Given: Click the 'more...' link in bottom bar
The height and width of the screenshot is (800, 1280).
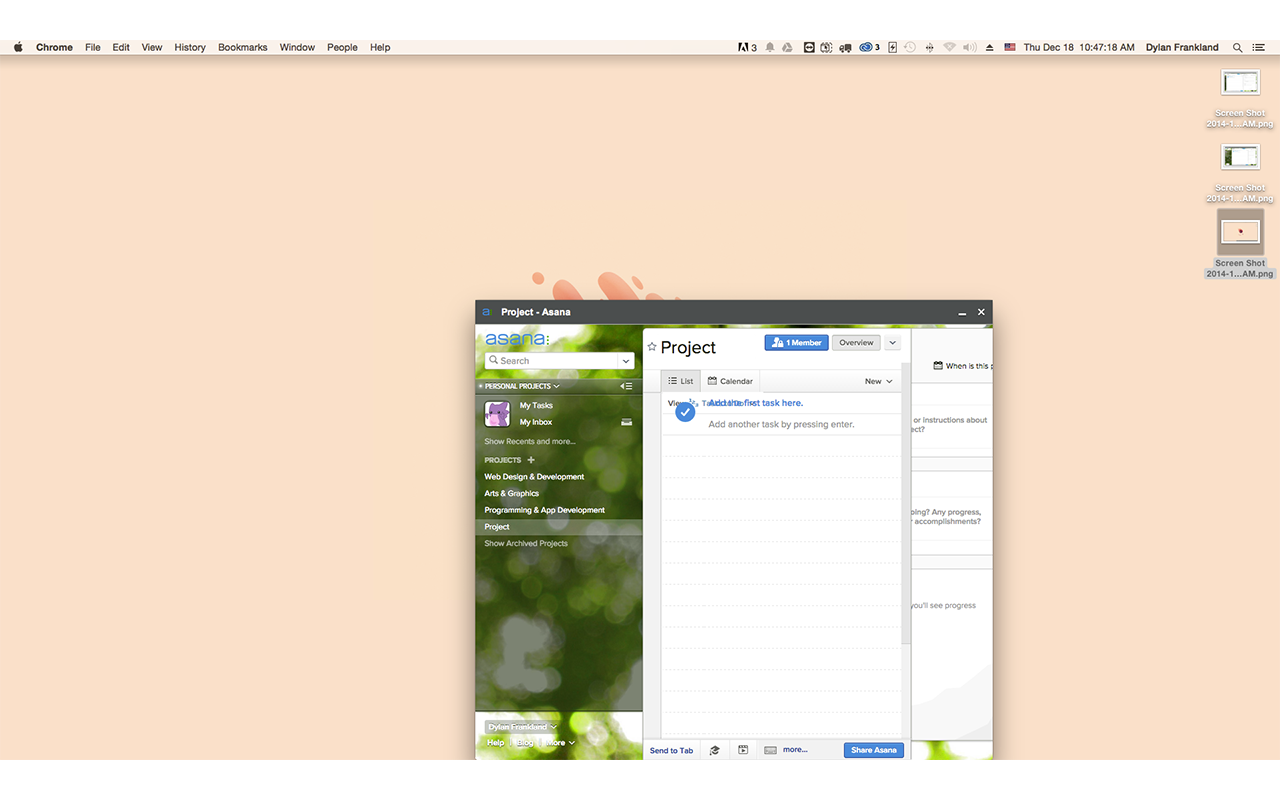Looking at the screenshot, I should pos(795,749).
